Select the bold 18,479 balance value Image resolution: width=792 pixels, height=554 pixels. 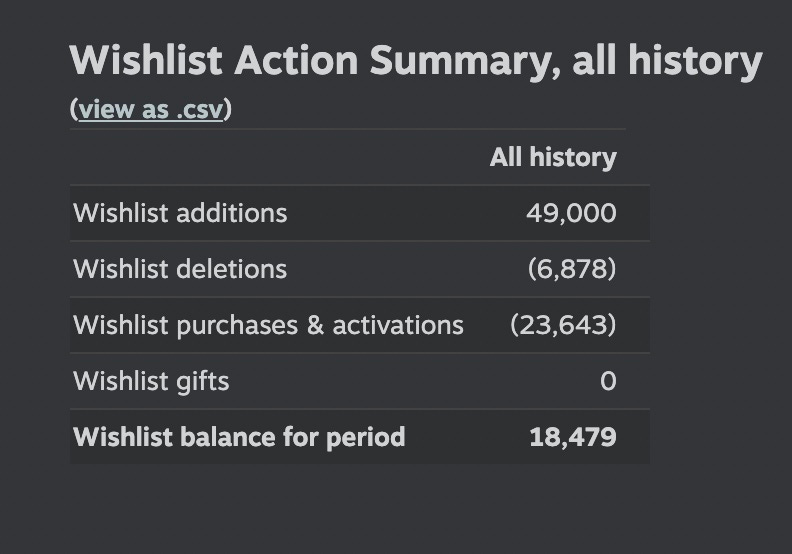(572, 437)
